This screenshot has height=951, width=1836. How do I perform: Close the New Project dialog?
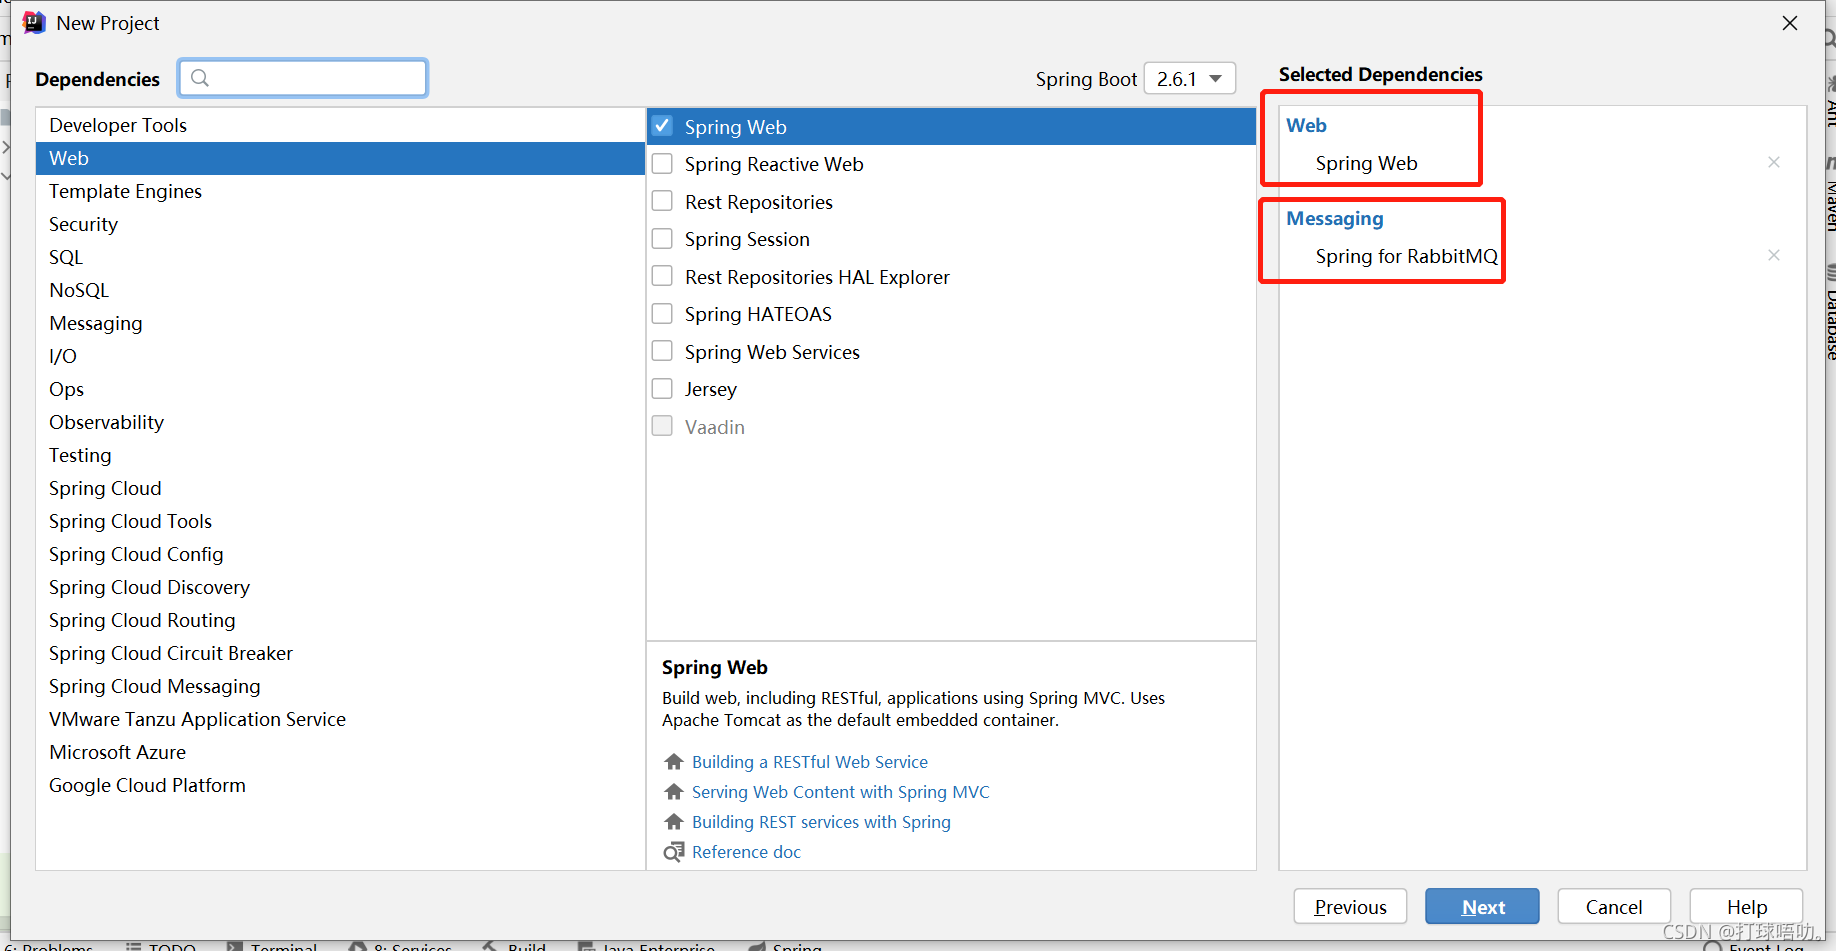coord(1790,23)
